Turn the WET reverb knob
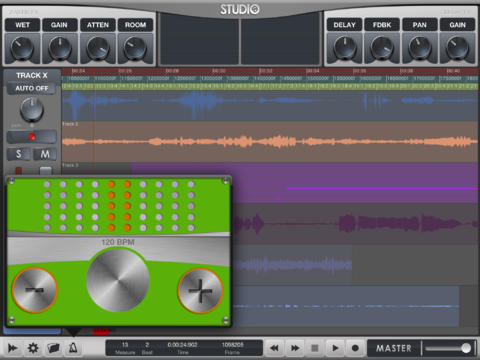The height and width of the screenshot is (360, 480). coord(22,49)
